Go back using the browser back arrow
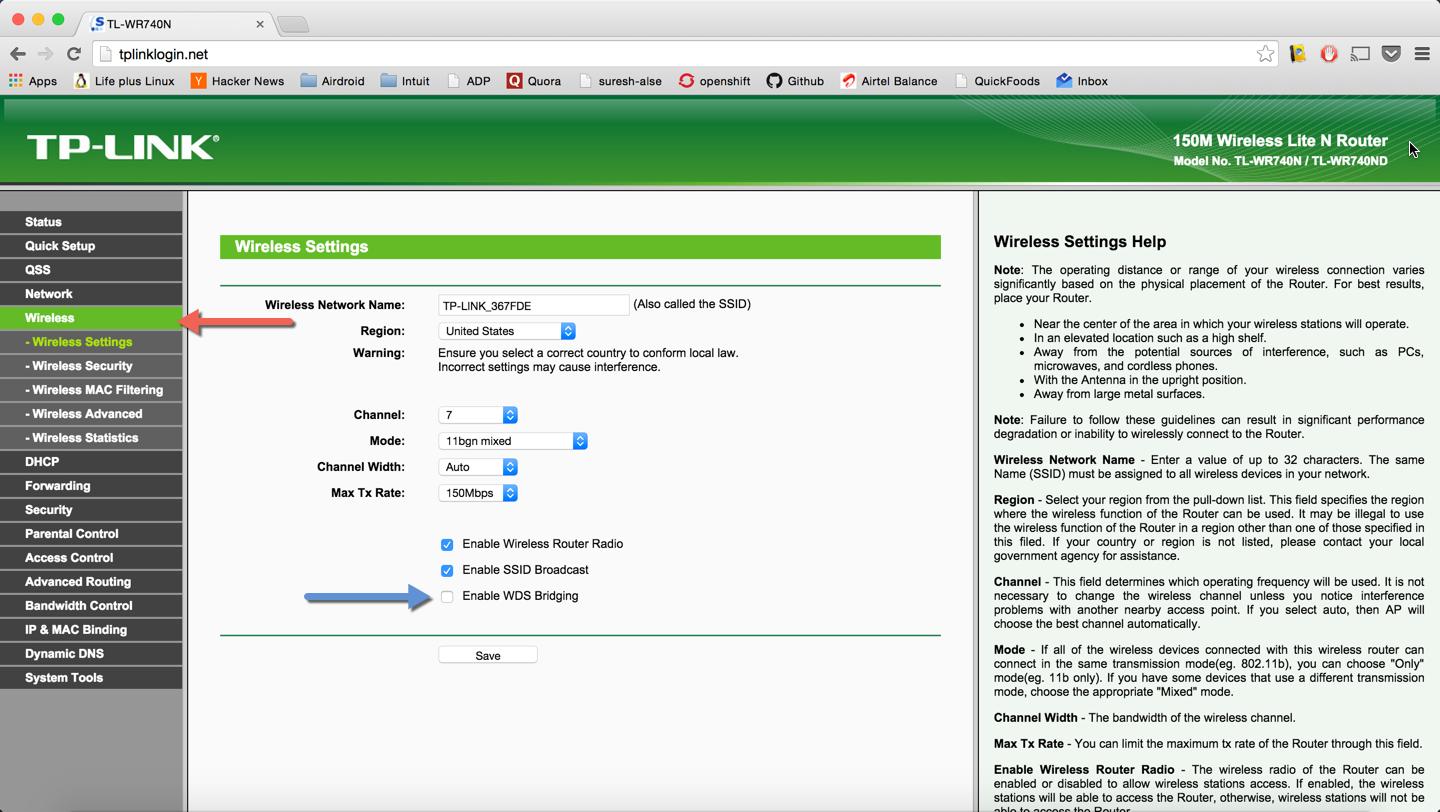This screenshot has width=1440, height=812. tap(18, 54)
